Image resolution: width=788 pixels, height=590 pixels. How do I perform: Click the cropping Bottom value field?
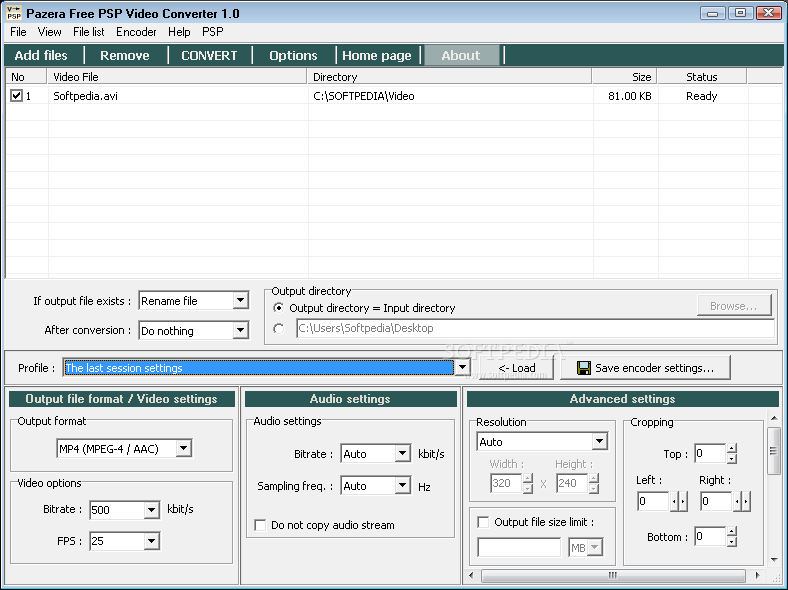point(711,537)
